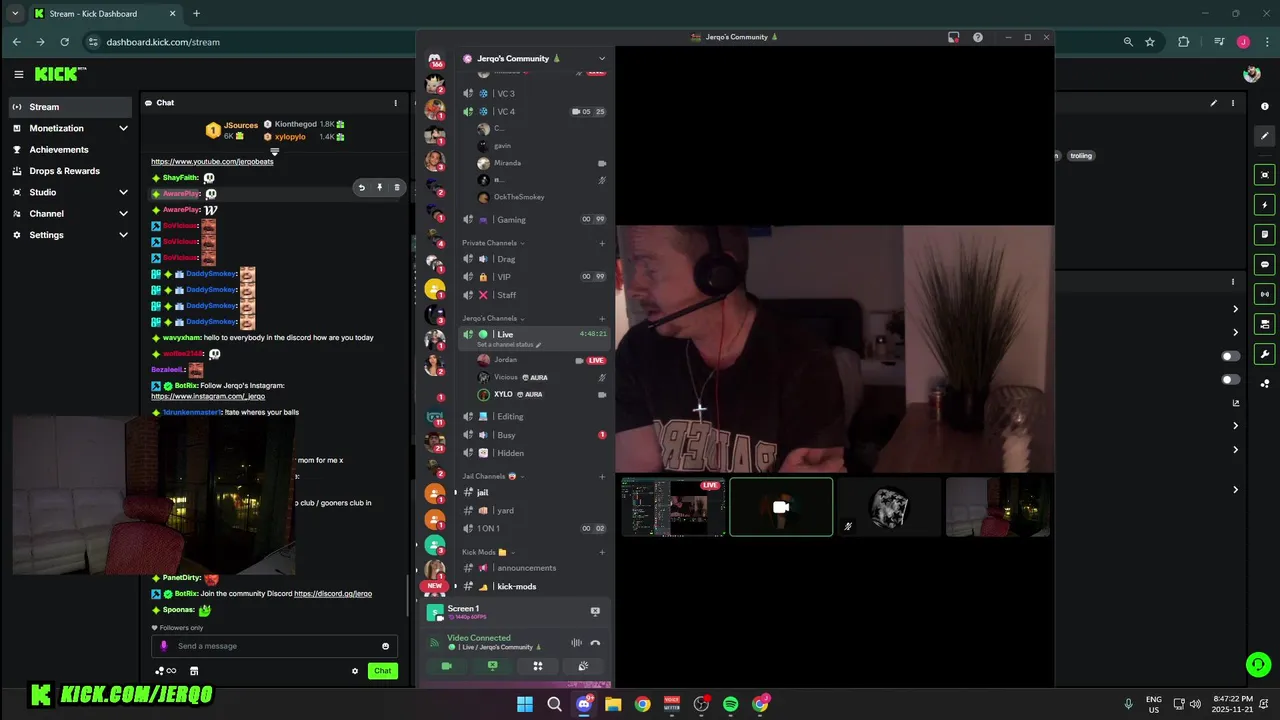Toggle the lightning quick actions widget

pos(1265,205)
